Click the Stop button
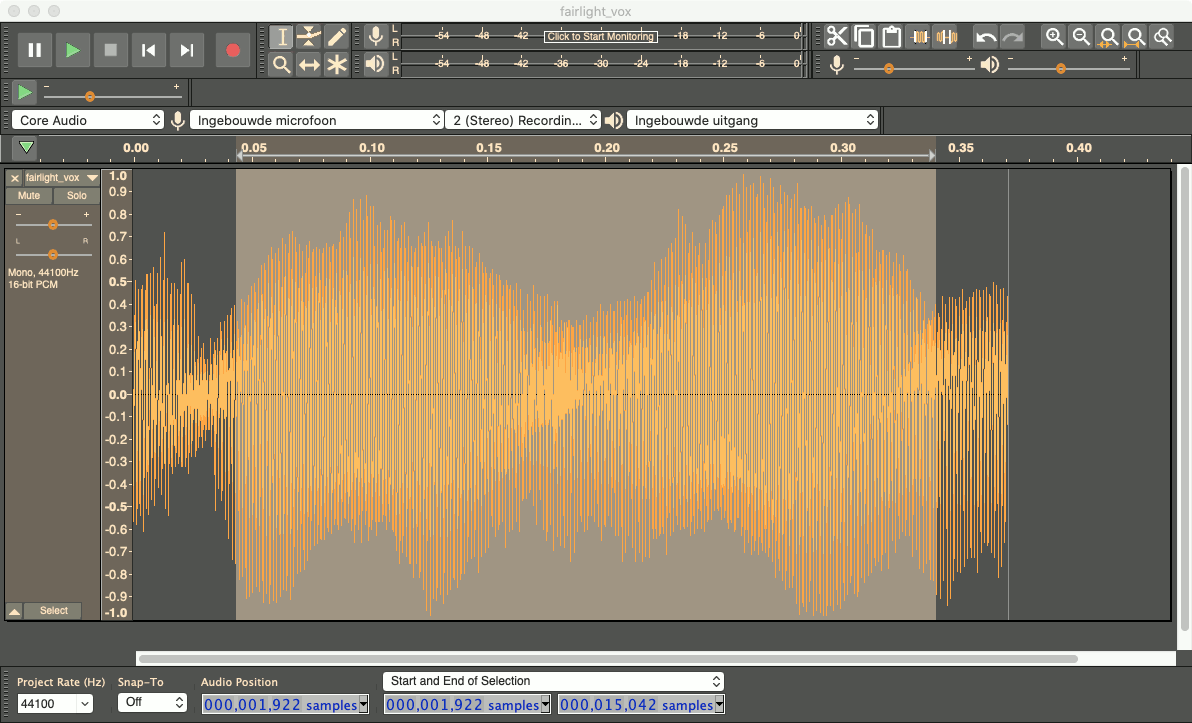The image size is (1192, 723). [110, 50]
